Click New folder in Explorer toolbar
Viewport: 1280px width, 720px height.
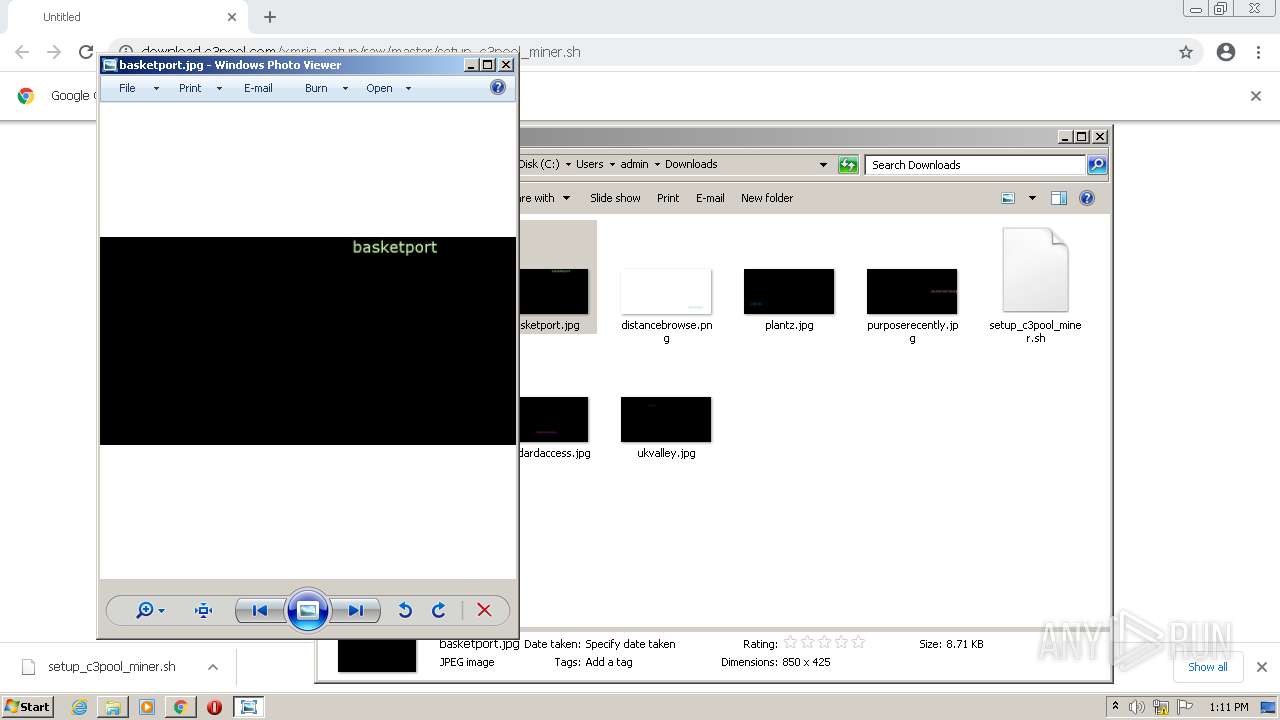(767, 198)
